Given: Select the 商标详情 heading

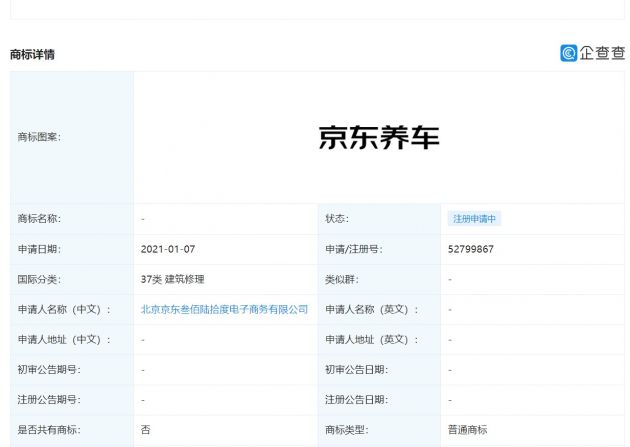Looking at the screenshot, I should click(x=32, y=54).
